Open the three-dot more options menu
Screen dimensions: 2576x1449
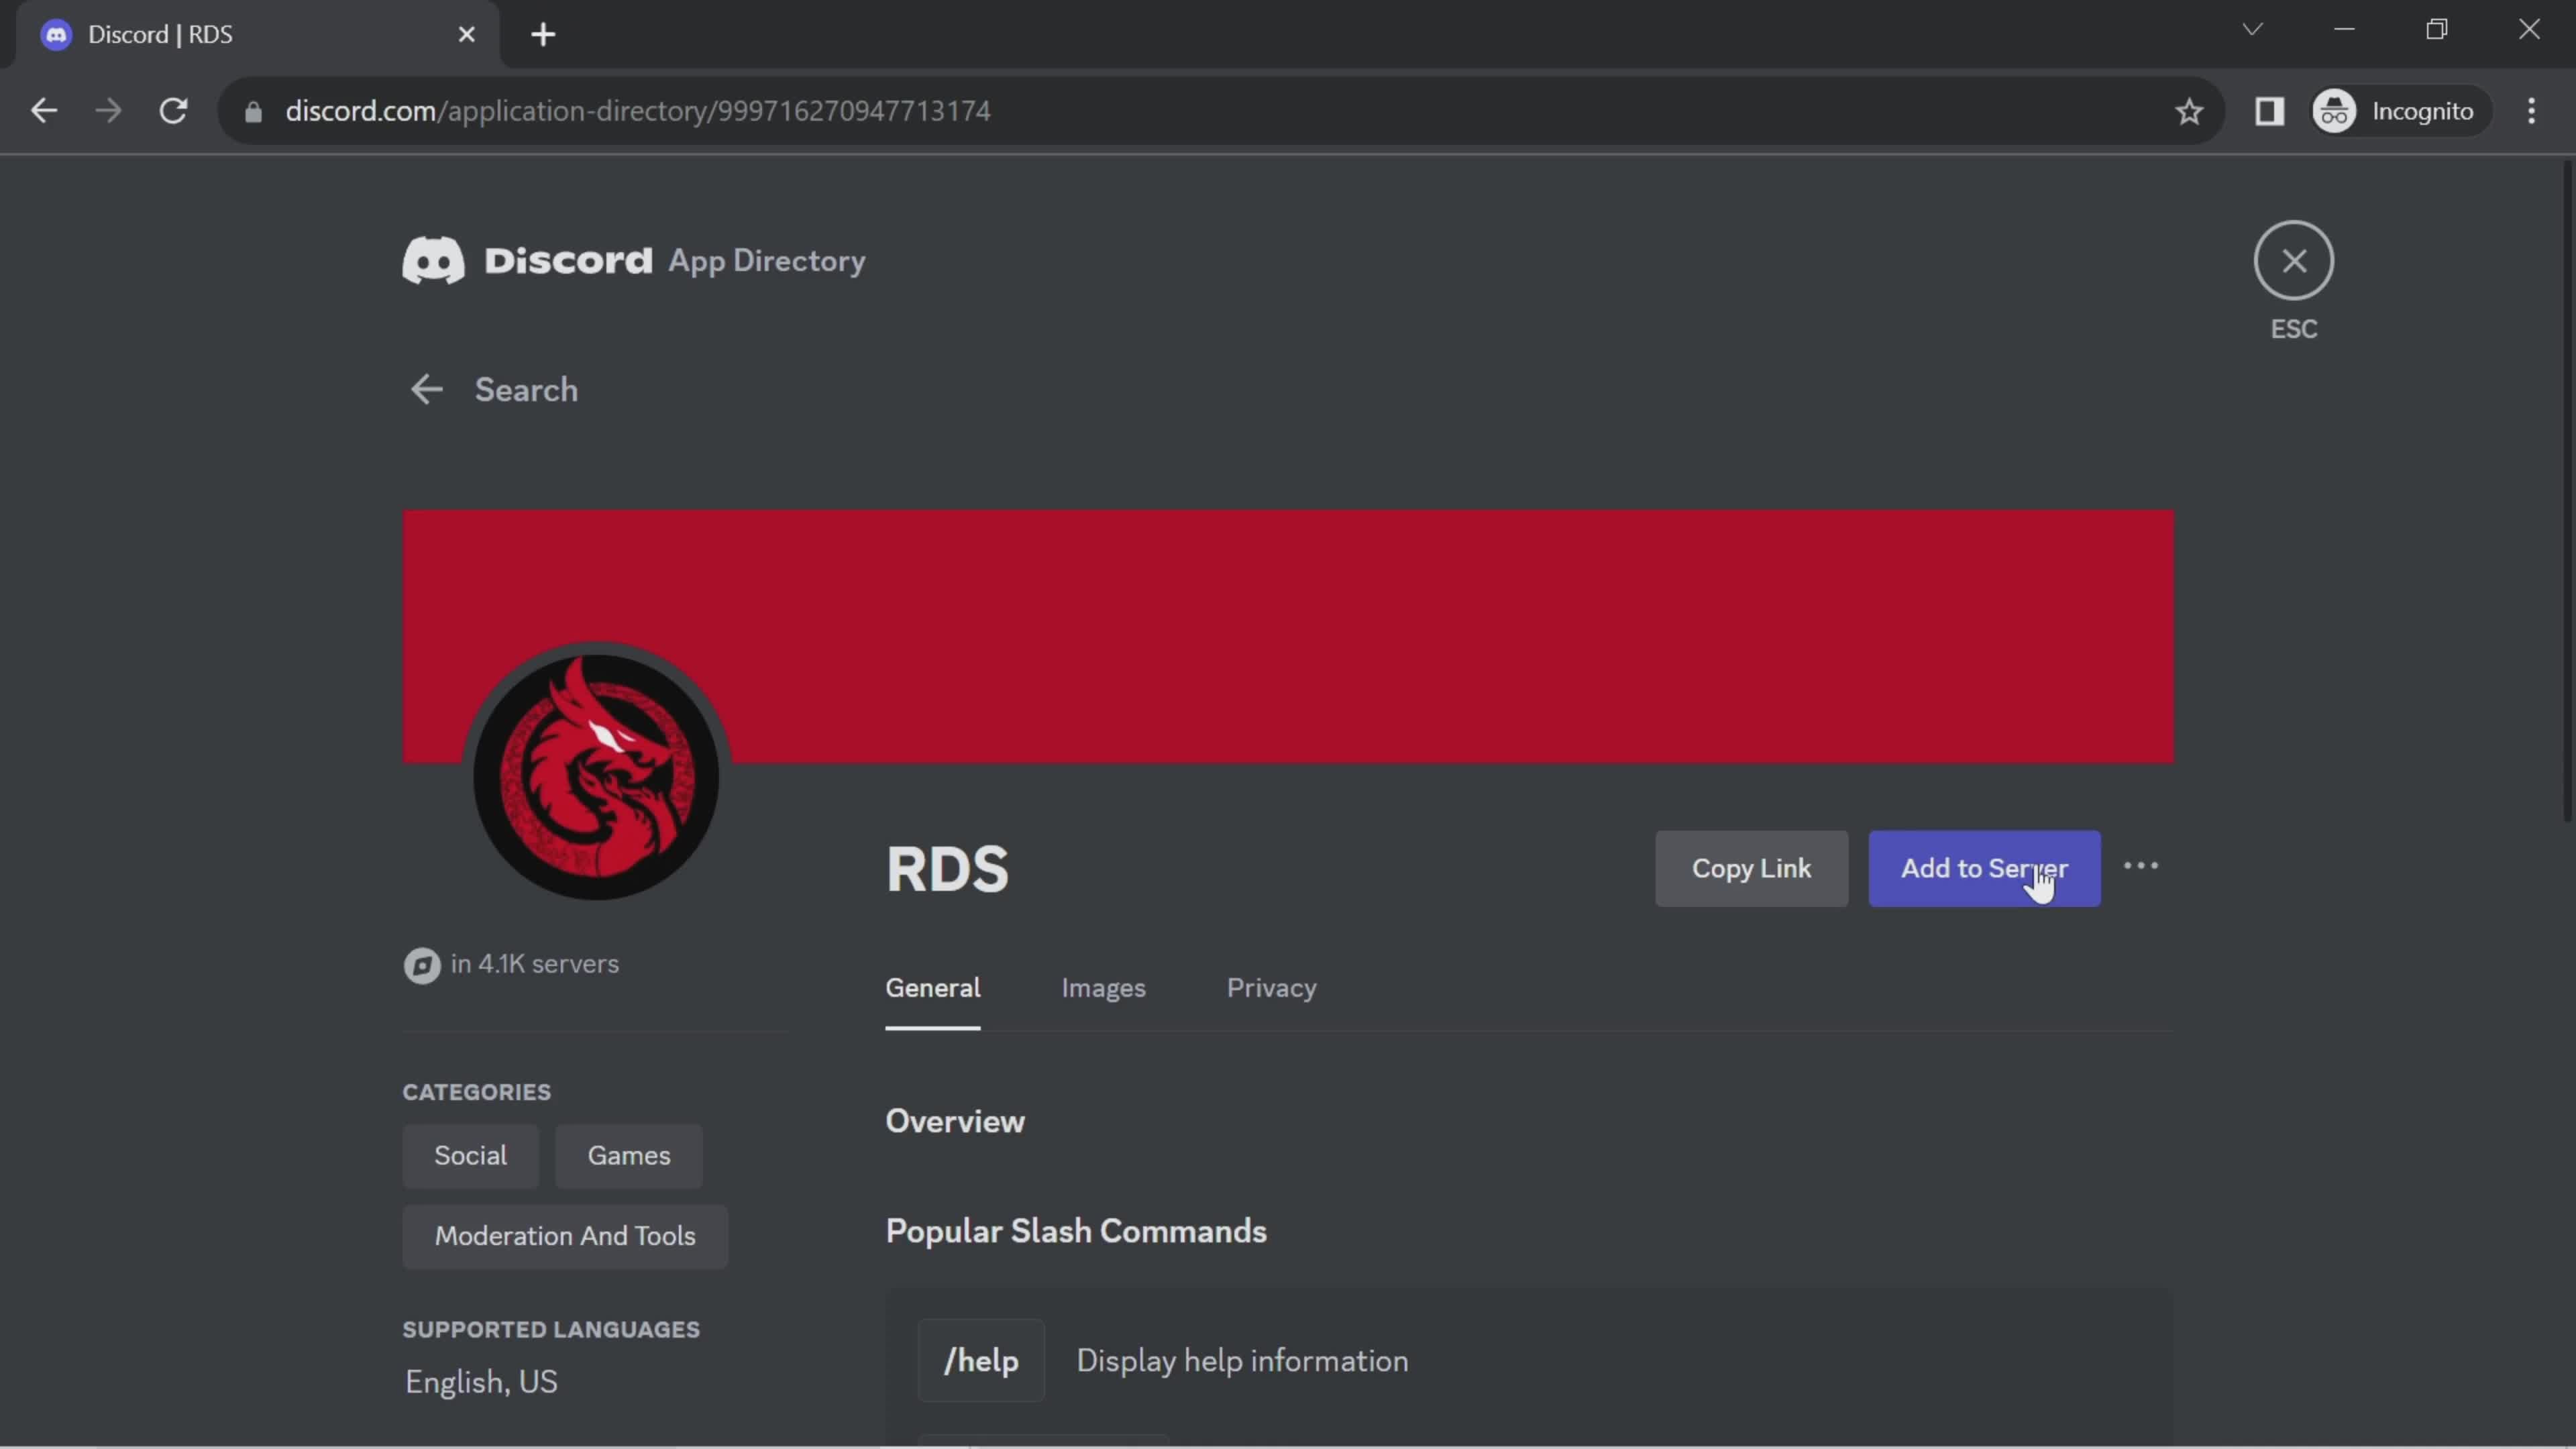2141,866
